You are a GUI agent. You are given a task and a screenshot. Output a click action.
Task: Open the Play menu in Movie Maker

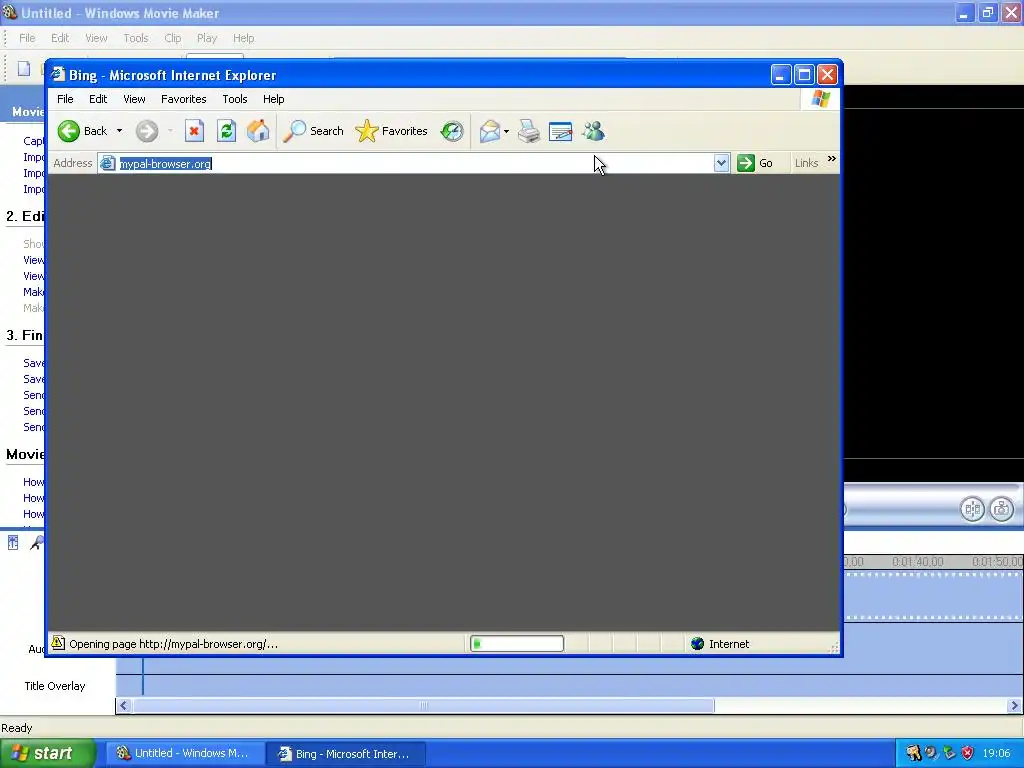click(x=207, y=38)
